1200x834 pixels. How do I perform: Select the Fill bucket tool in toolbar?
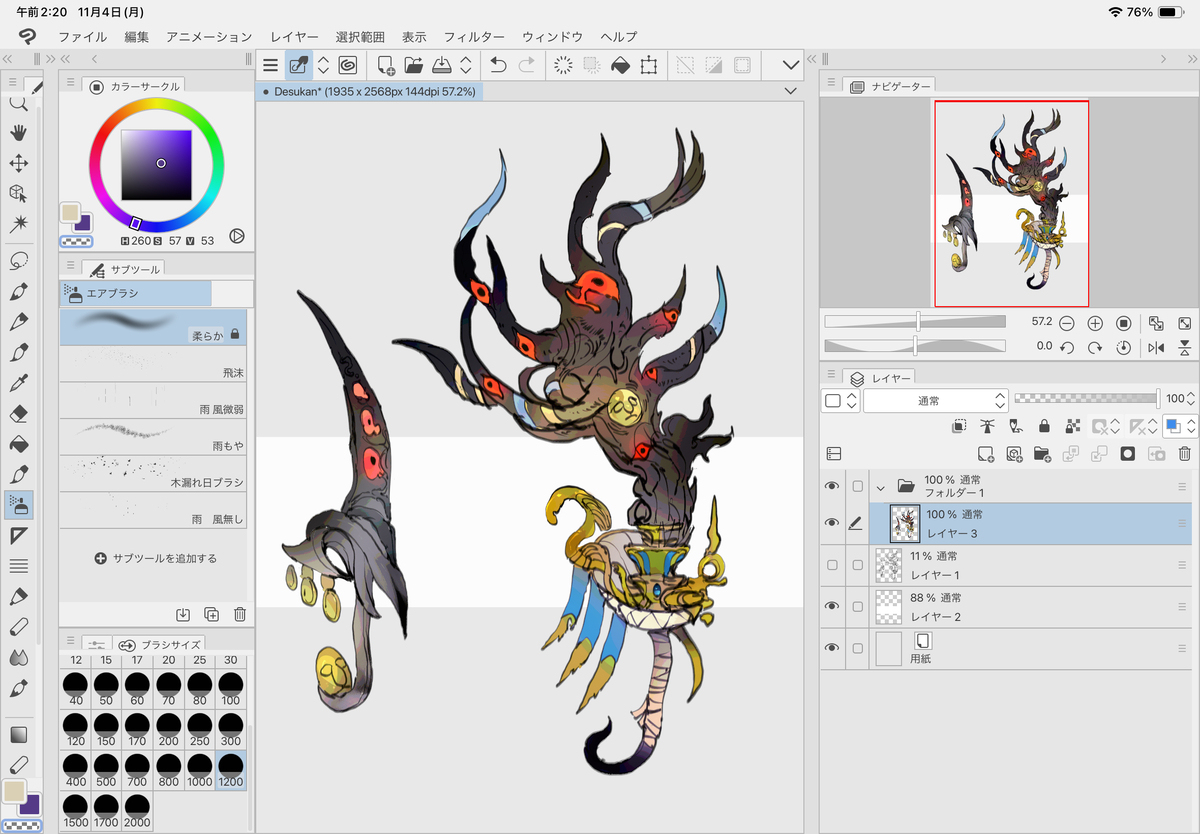point(18,444)
